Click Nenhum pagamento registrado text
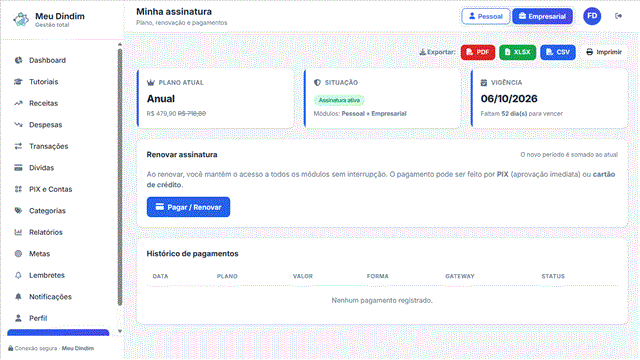This screenshot has width=640, height=360. (382, 300)
